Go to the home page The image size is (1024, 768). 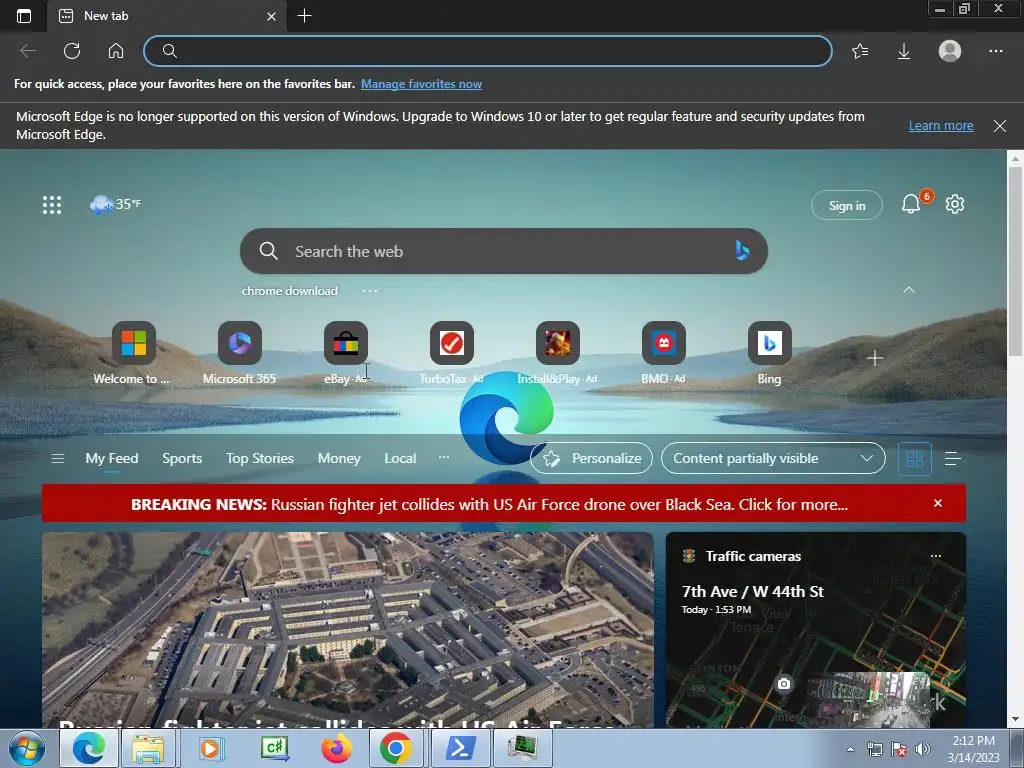coord(116,51)
